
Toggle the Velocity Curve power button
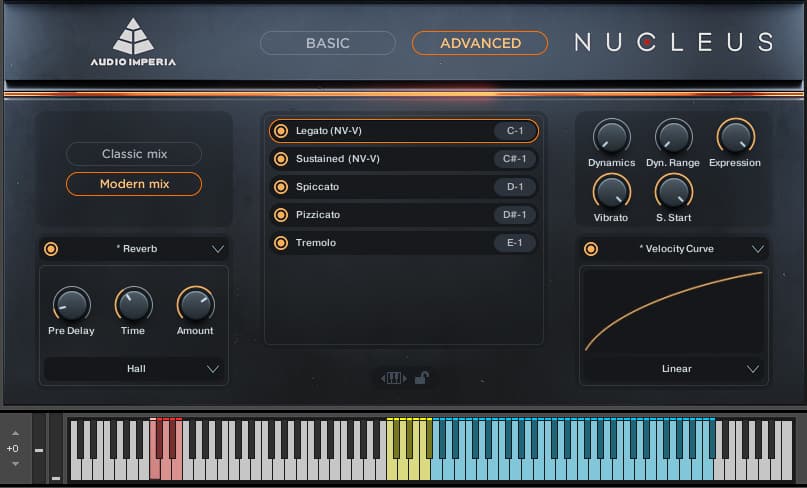pyautogui.click(x=590, y=249)
